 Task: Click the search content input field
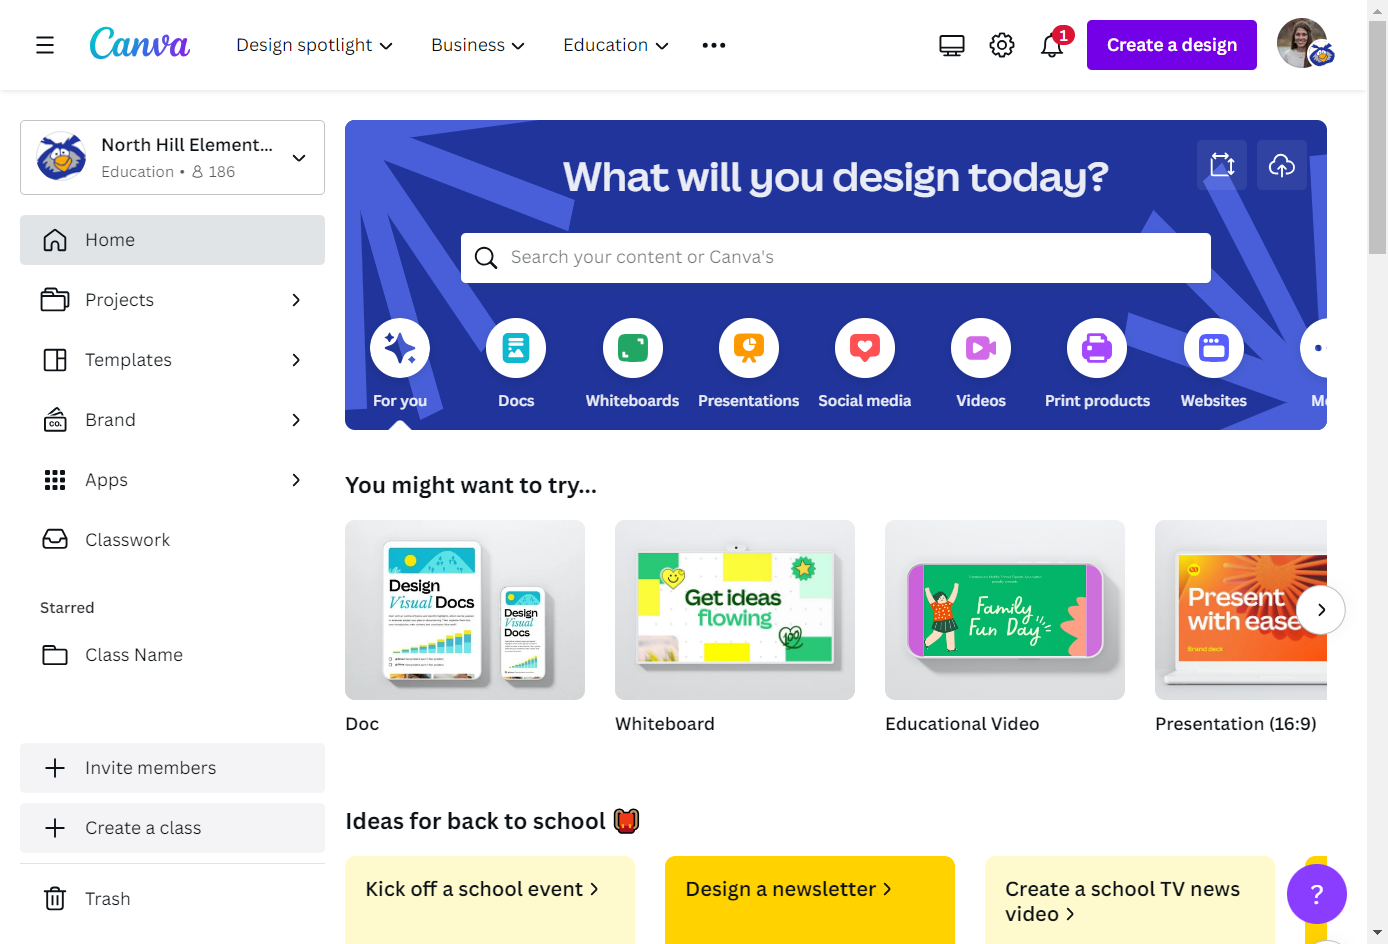836,258
